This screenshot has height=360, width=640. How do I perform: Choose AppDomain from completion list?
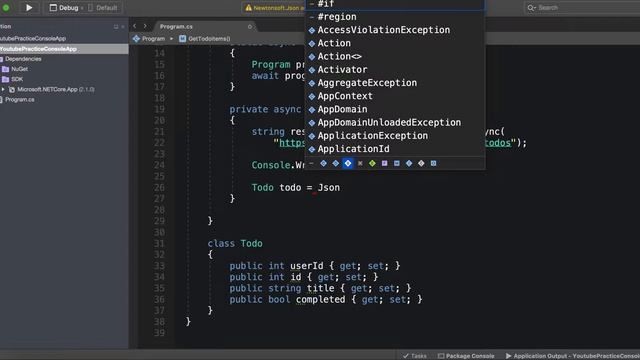pyautogui.click(x=395, y=109)
